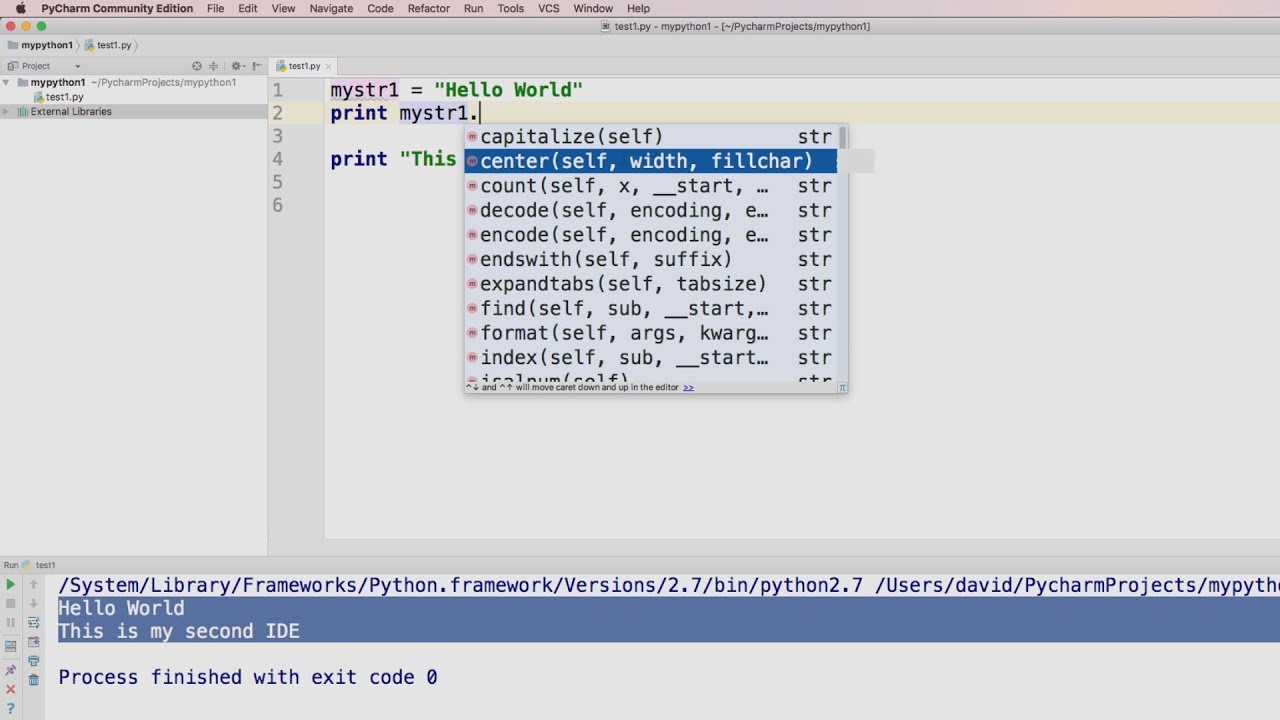Choose find(self, sub, __start suggestion
1280x720 pixels.
click(x=650, y=308)
